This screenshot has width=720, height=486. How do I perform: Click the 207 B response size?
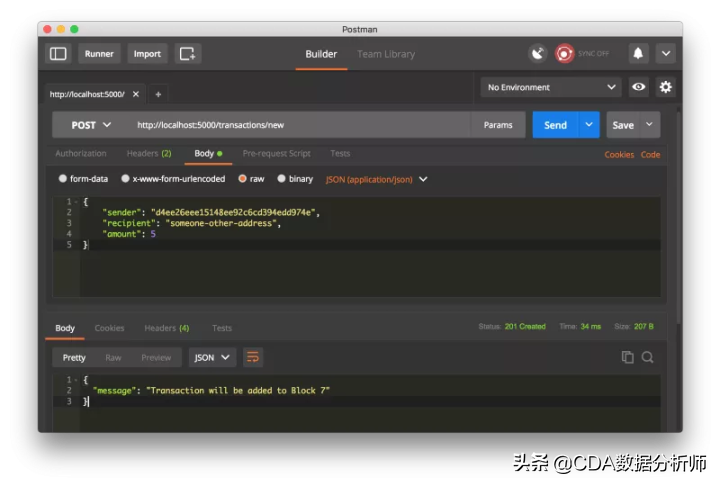[x=643, y=326]
